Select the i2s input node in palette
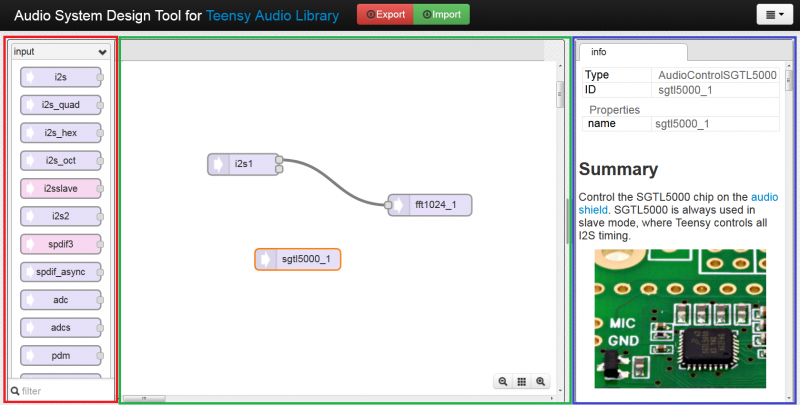This screenshot has height=405, width=800. (x=61, y=77)
